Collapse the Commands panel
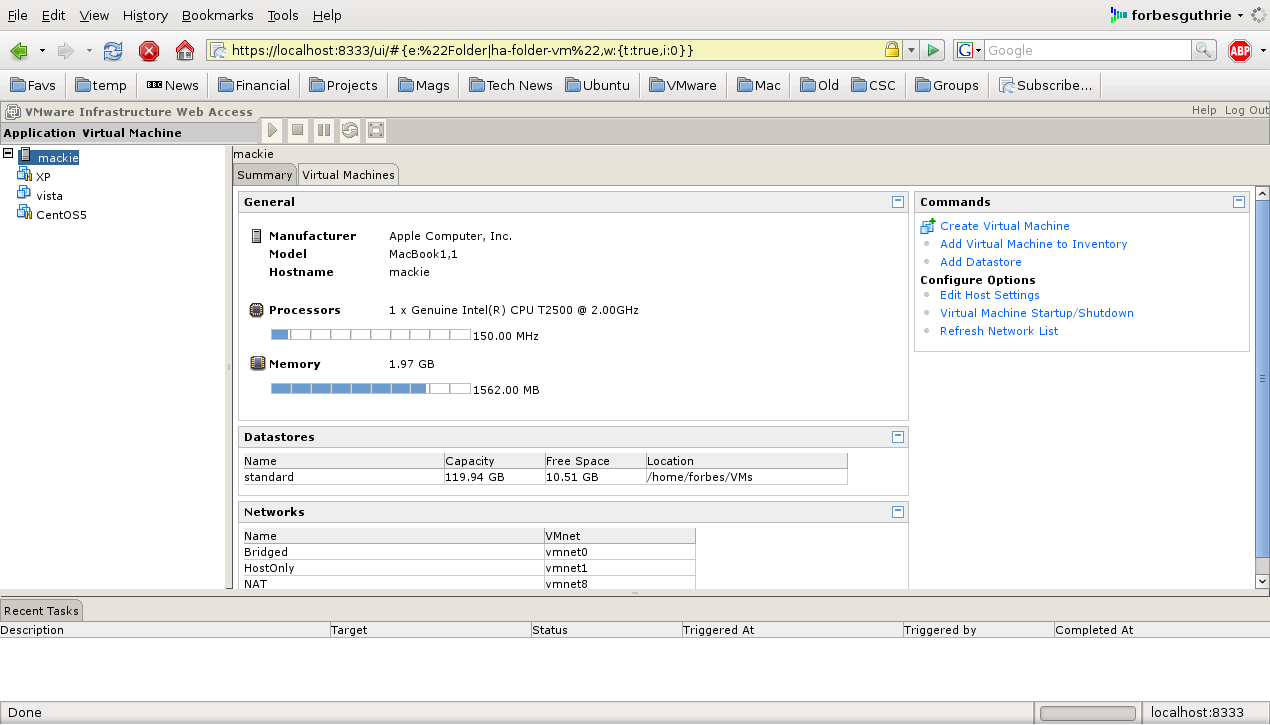The width and height of the screenshot is (1270, 725). coord(1239,202)
